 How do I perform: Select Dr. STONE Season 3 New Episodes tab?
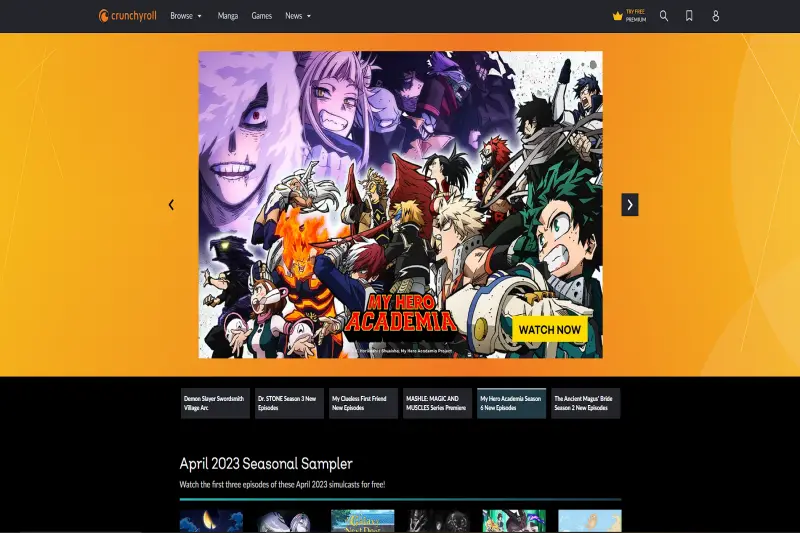pos(289,403)
